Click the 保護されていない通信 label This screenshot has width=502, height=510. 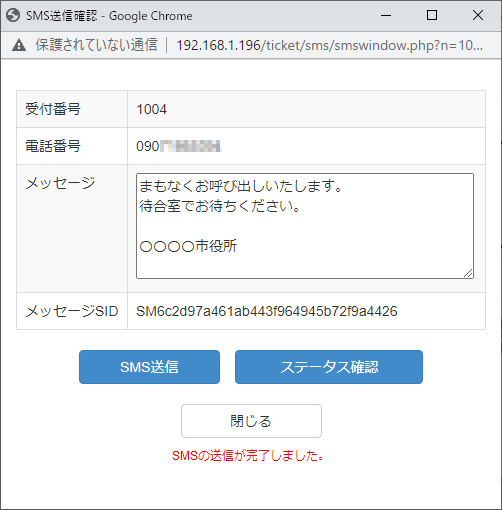[96, 45]
